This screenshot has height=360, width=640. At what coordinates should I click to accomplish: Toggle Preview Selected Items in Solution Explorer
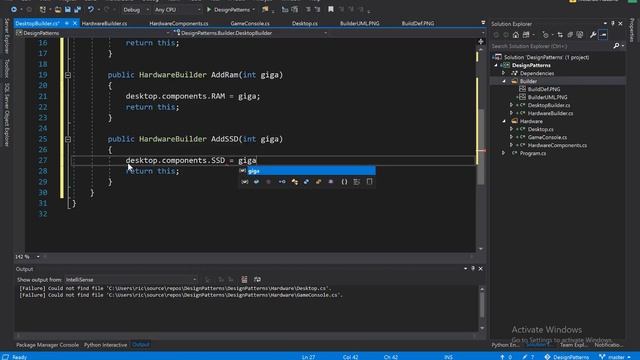tap(603, 35)
